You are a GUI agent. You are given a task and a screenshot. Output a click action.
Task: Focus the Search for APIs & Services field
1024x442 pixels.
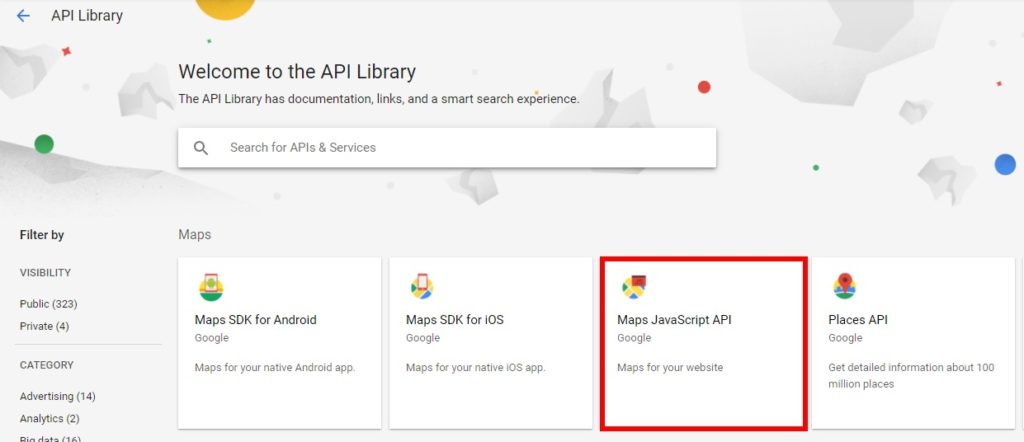(x=447, y=148)
